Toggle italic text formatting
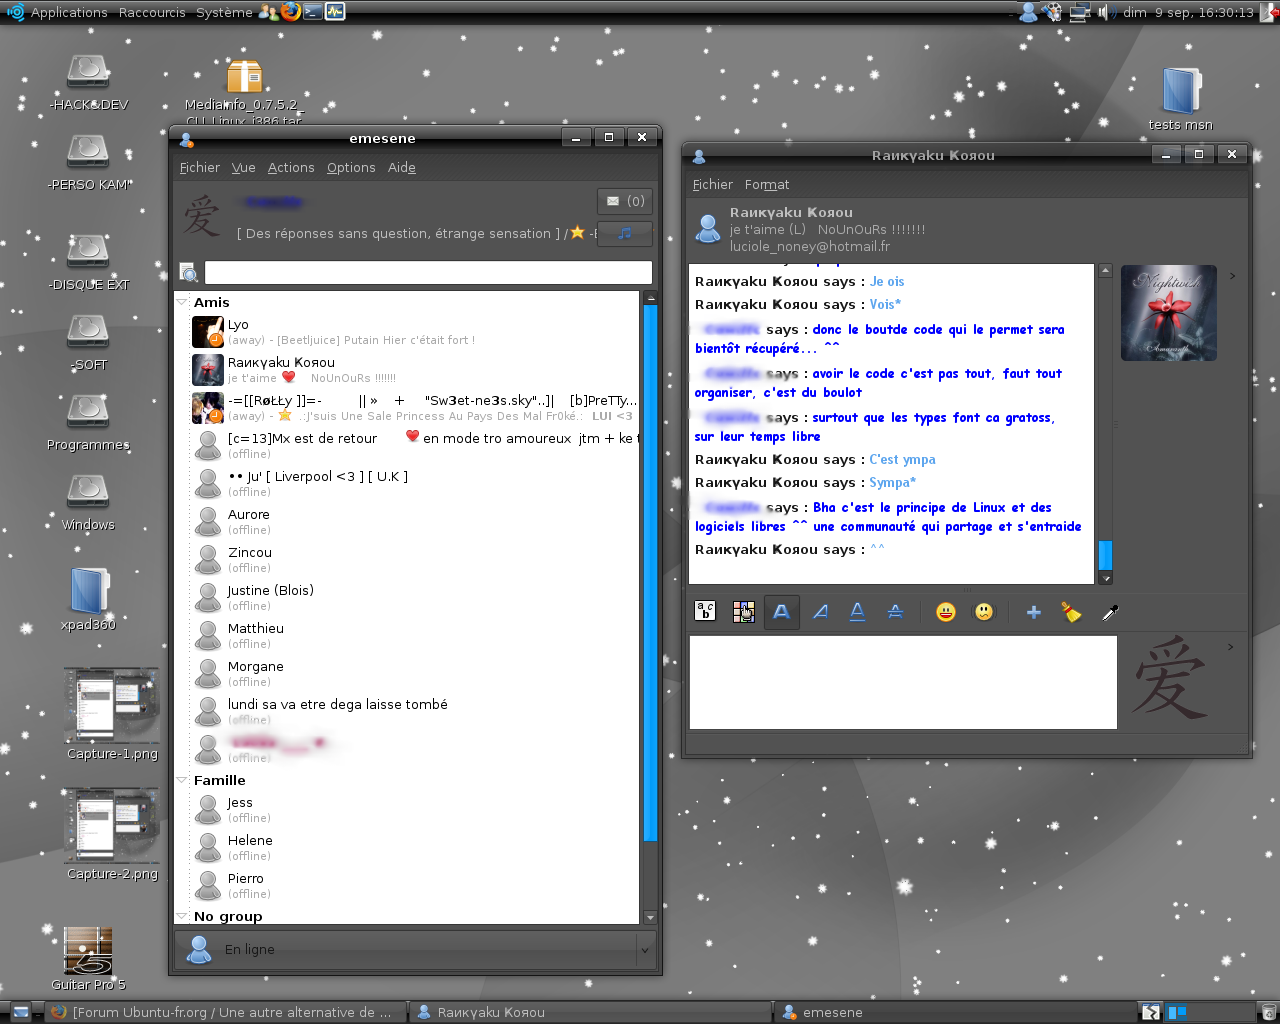This screenshot has height=1024, width=1280. point(820,612)
